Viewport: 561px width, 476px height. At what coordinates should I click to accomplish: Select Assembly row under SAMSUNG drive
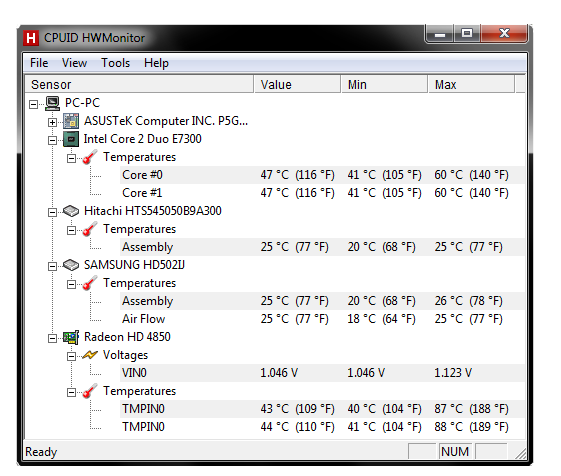coord(322,301)
